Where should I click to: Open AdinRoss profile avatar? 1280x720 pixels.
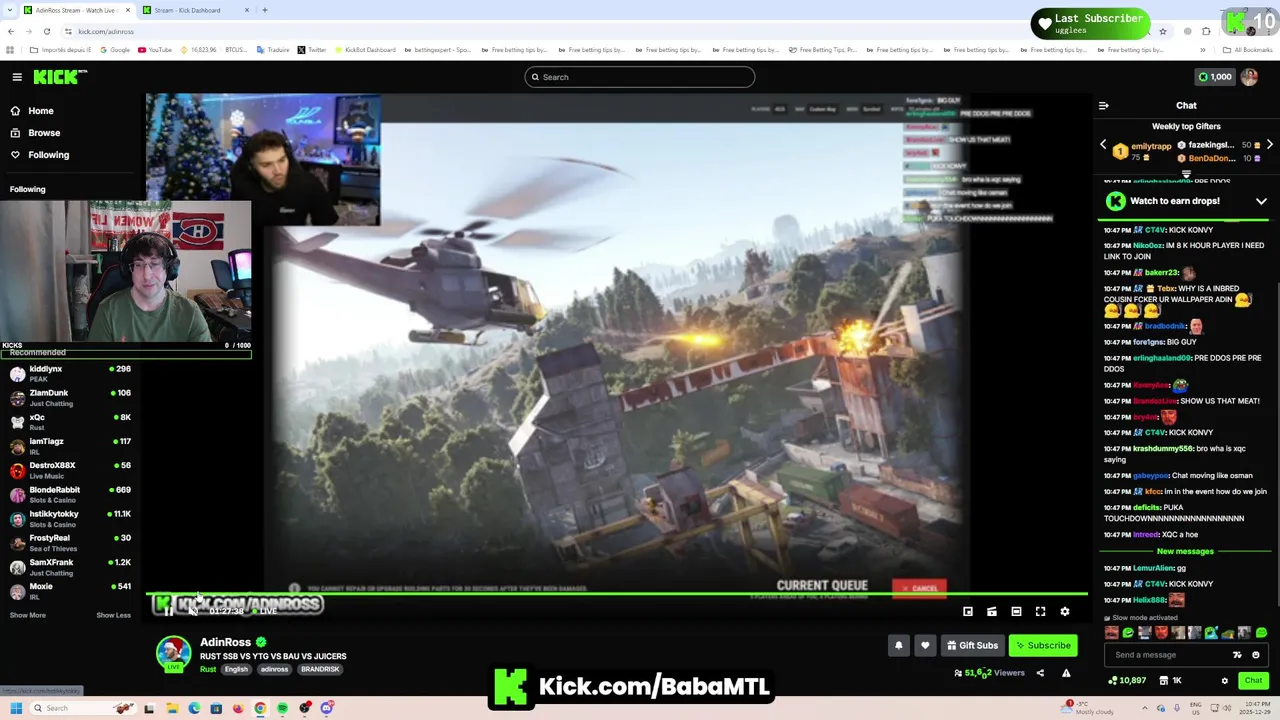click(173, 653)
